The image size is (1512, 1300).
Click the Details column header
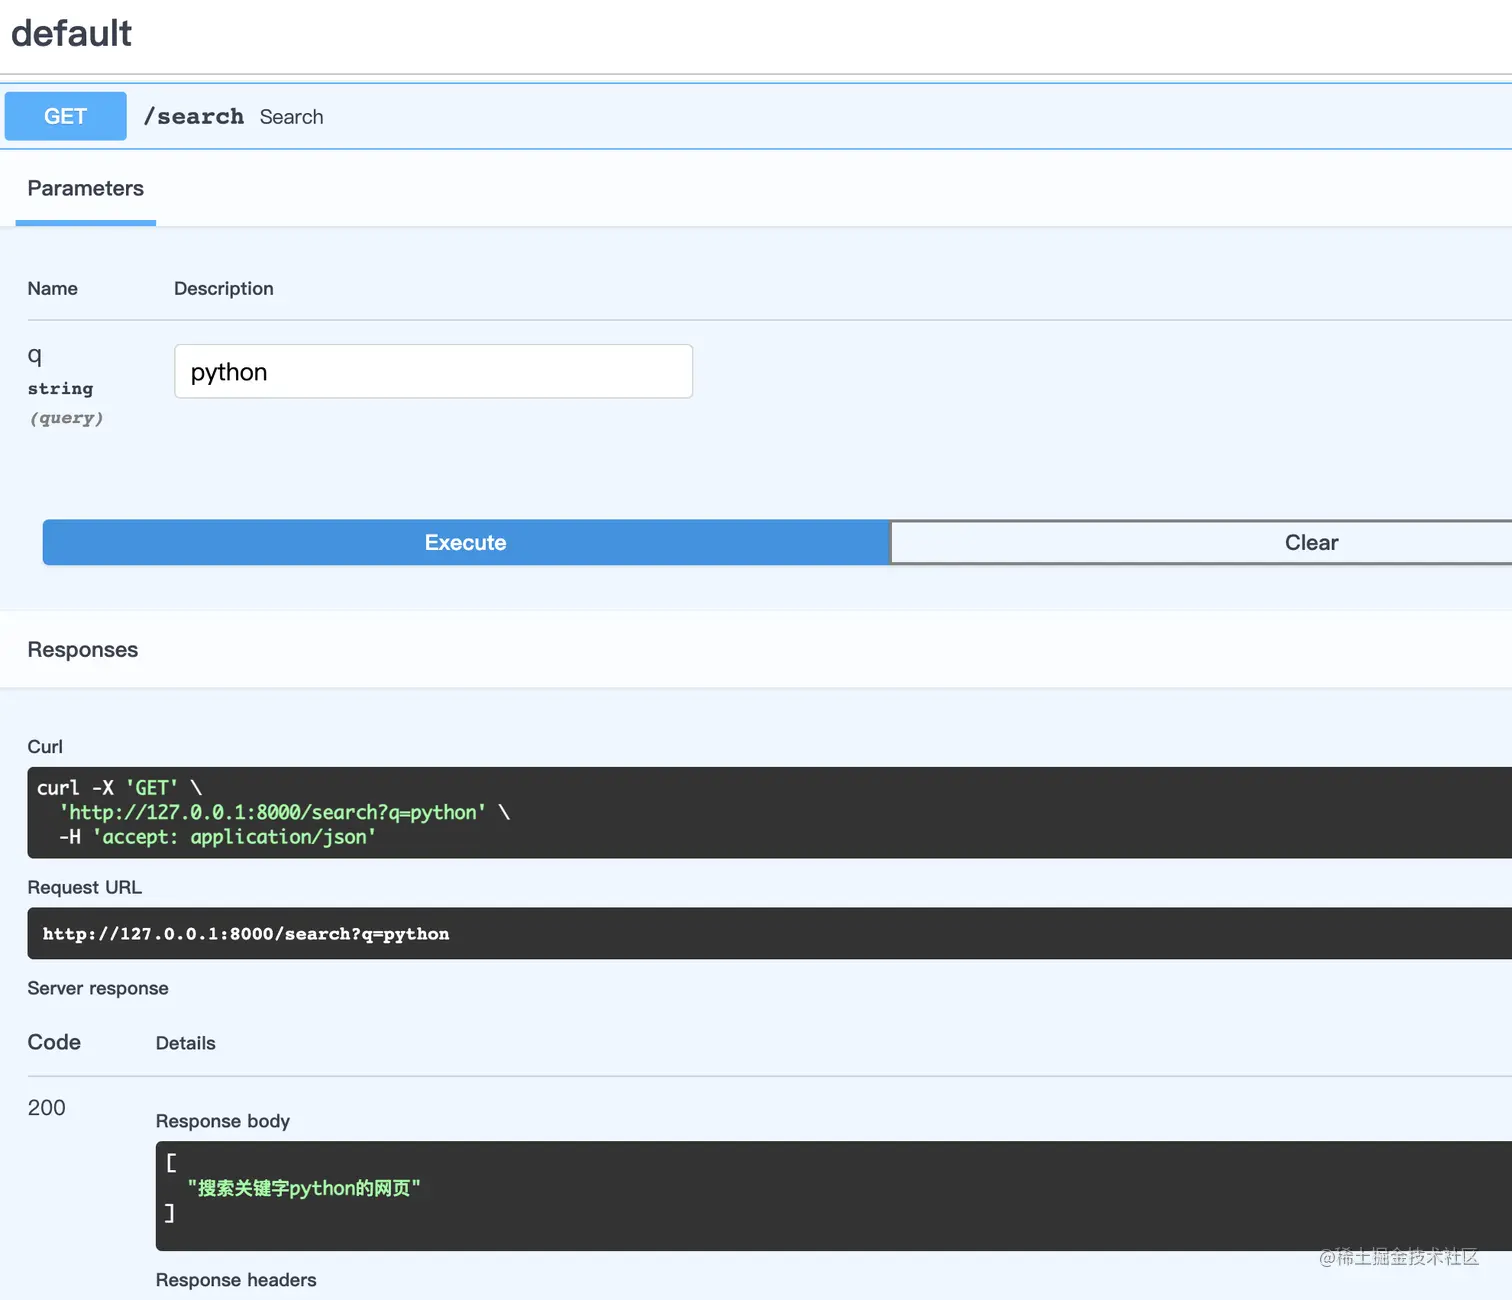186,1043
